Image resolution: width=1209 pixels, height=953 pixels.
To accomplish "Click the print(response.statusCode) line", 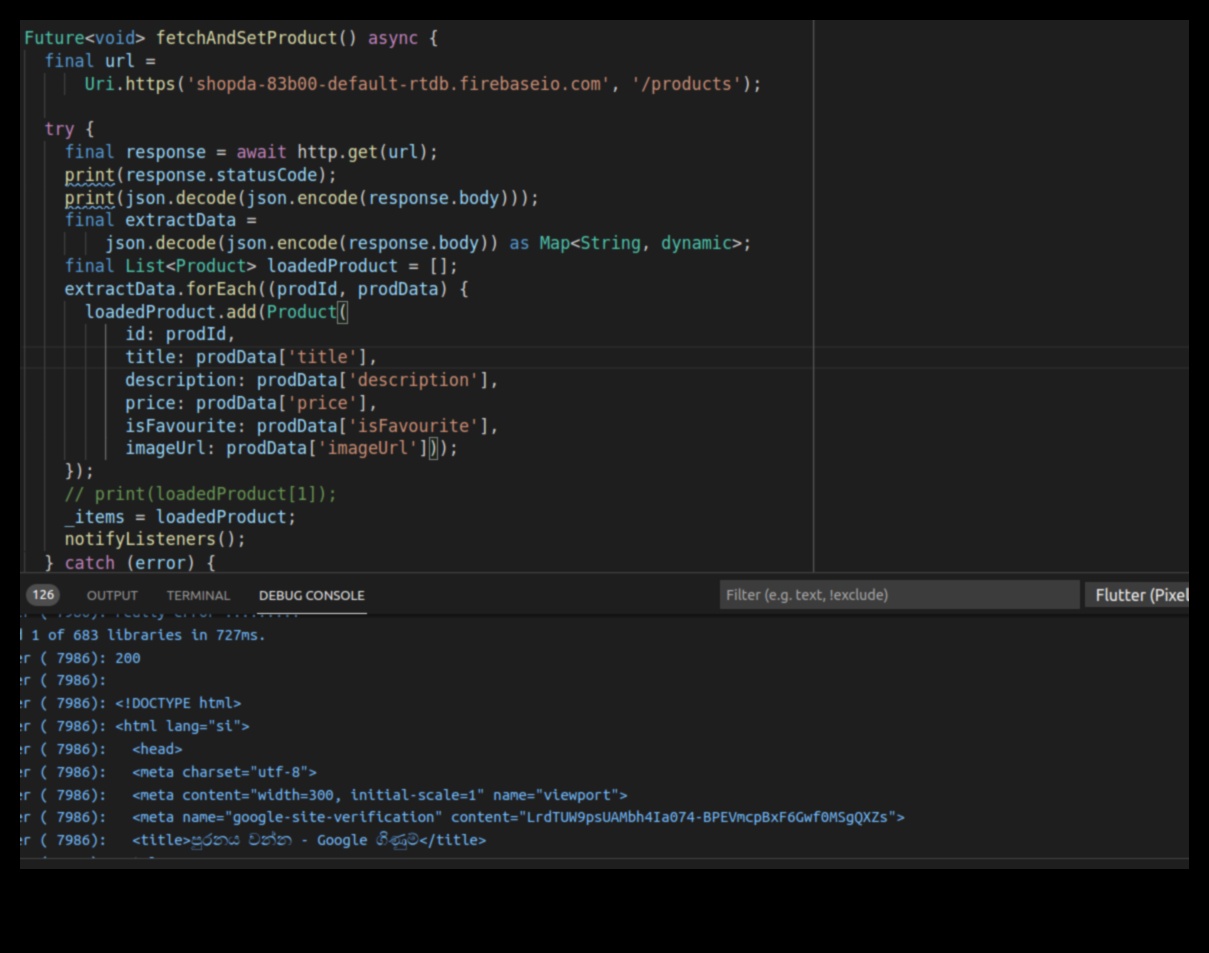I will click(x=200, y=175).
